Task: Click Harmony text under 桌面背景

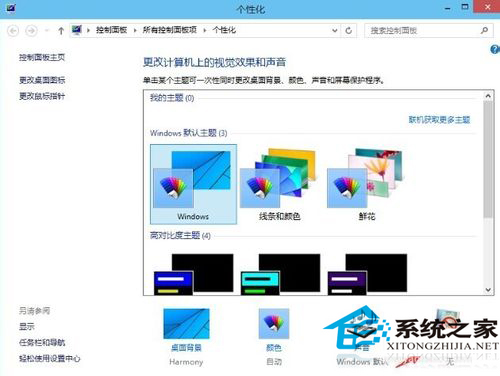Action: point(186,362)
